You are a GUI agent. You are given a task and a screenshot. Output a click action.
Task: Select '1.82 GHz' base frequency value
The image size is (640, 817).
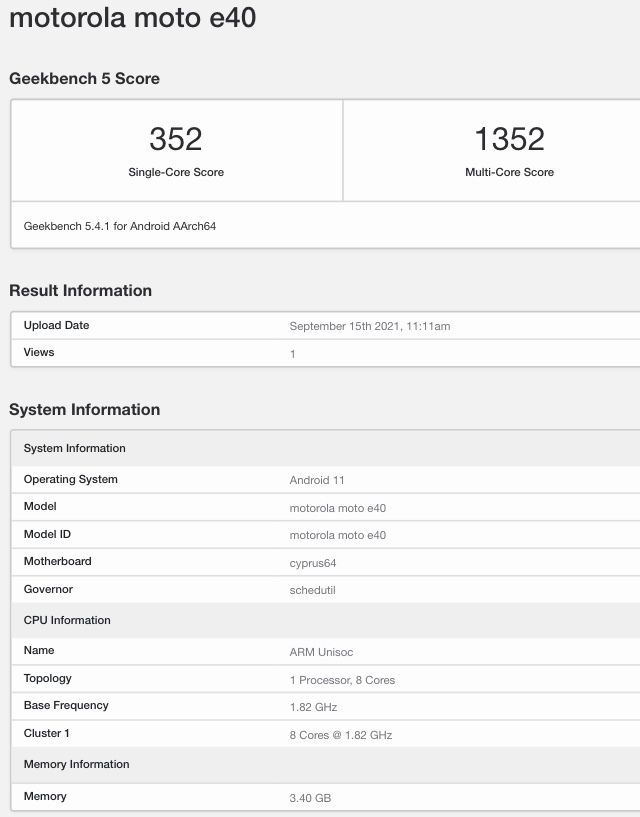[314, 707]
